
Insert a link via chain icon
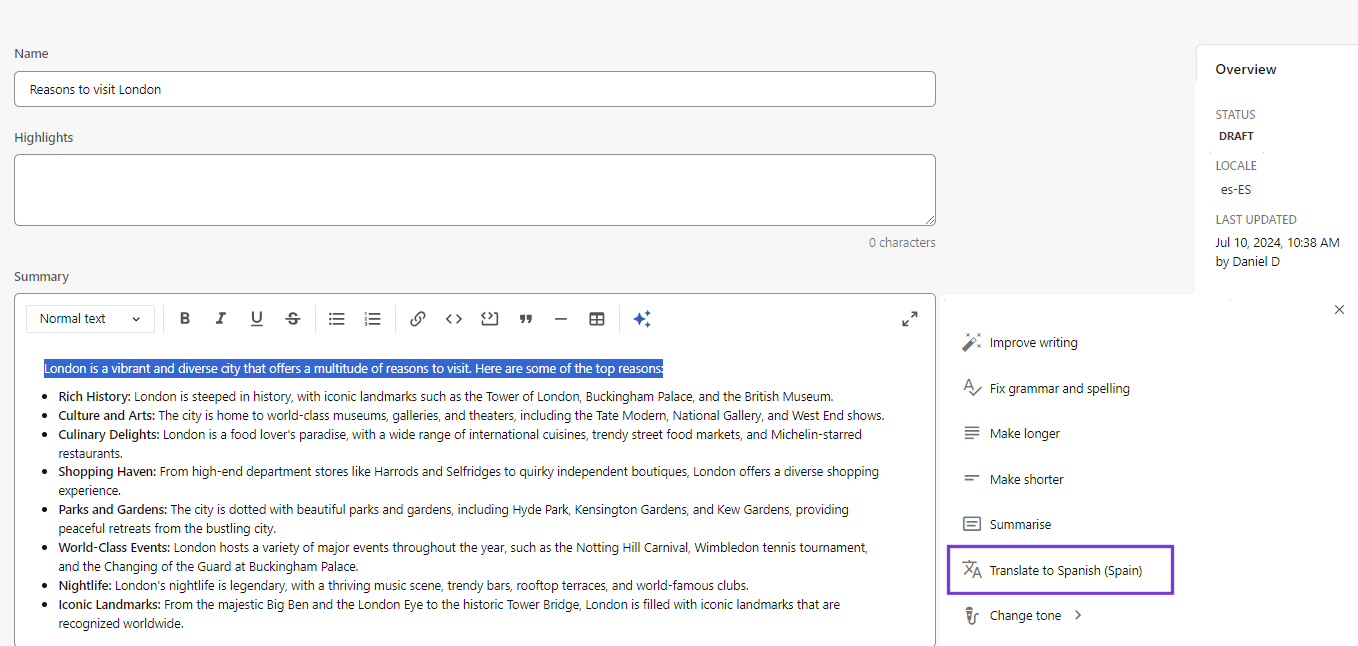(x=418, y=319)
